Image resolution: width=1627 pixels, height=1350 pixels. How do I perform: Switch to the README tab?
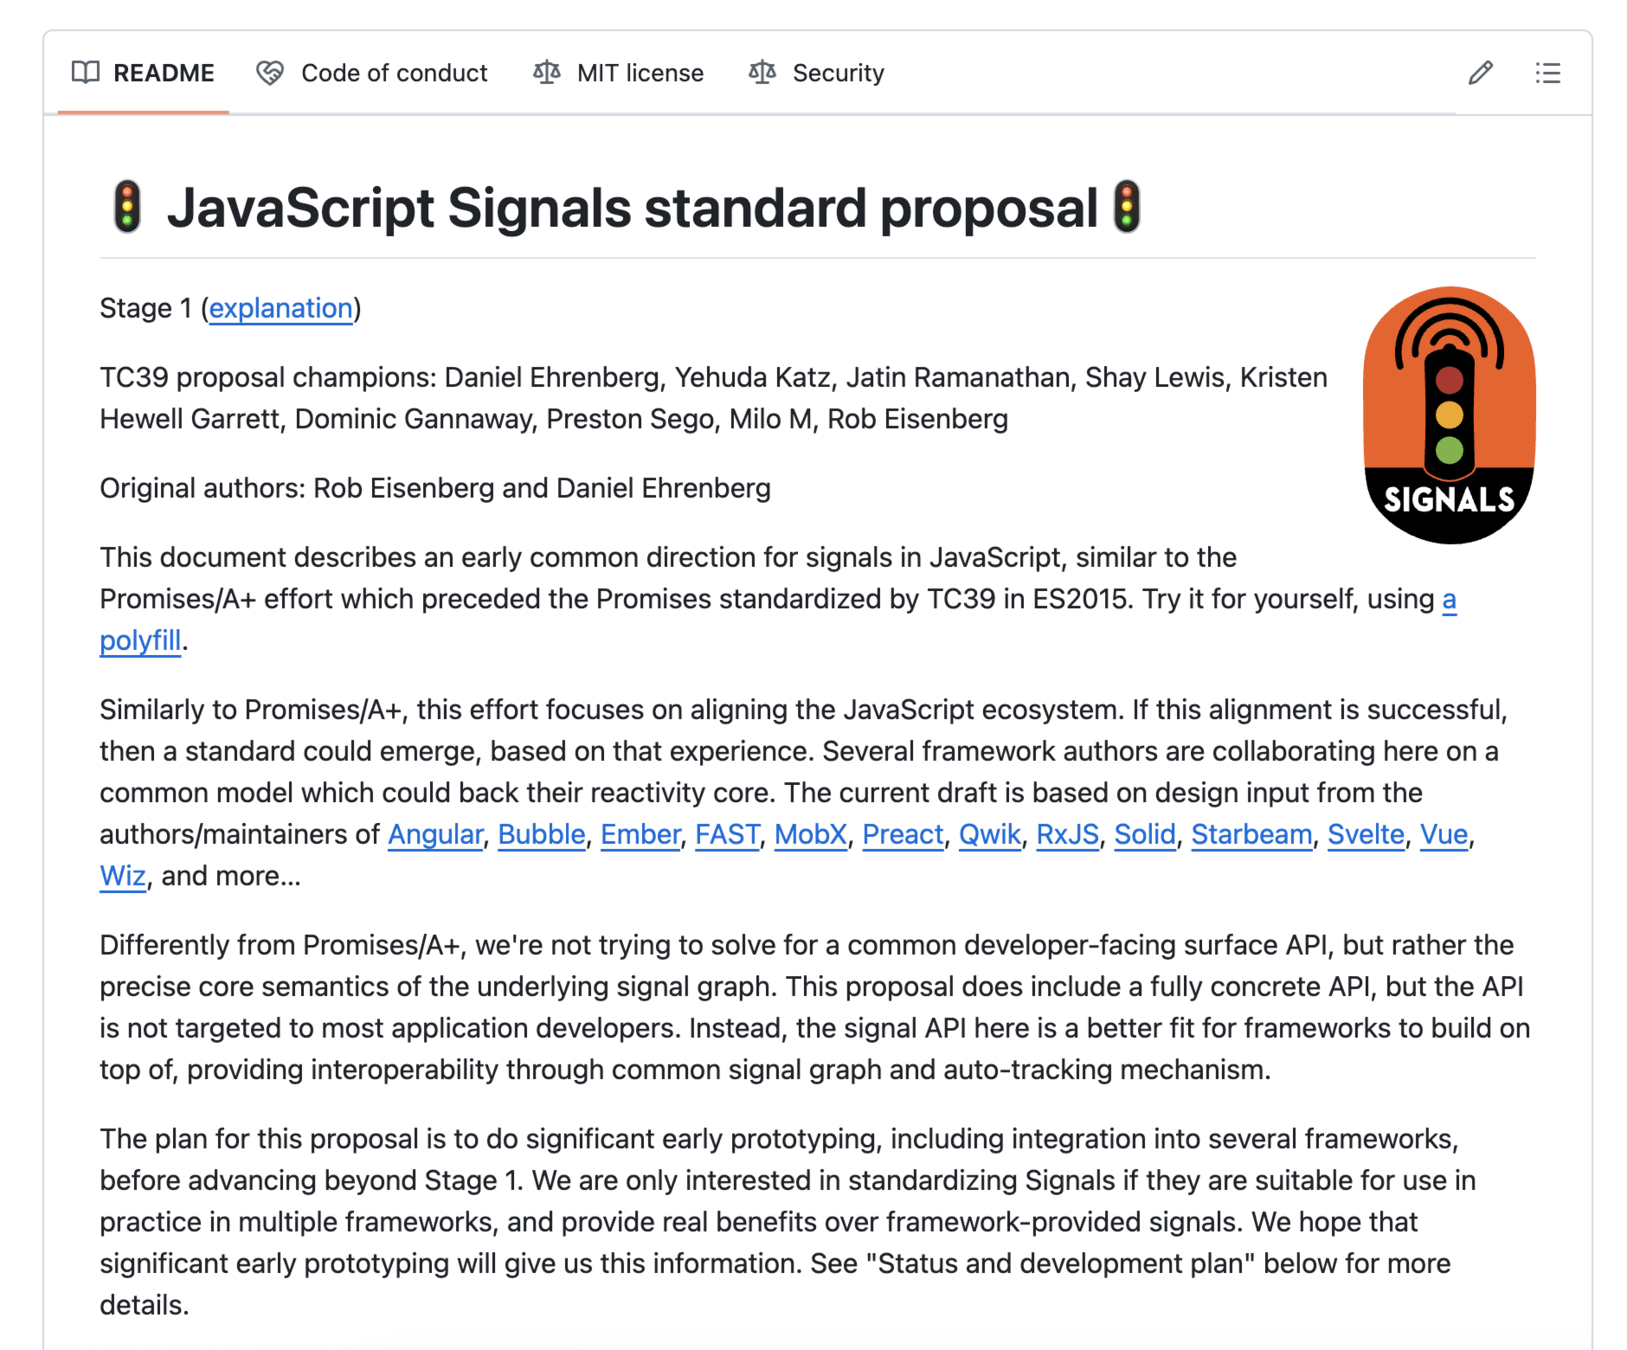144,73
